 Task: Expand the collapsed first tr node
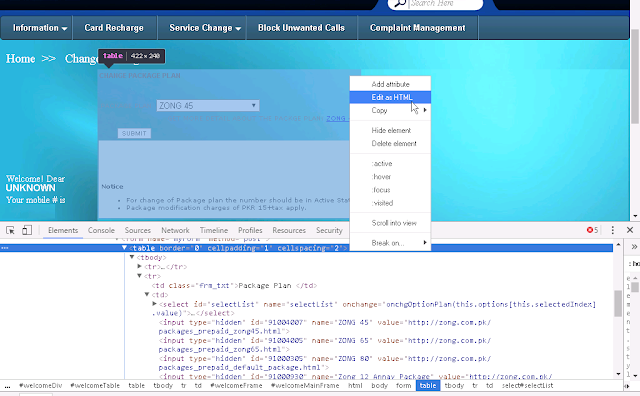tap(140, 266)
